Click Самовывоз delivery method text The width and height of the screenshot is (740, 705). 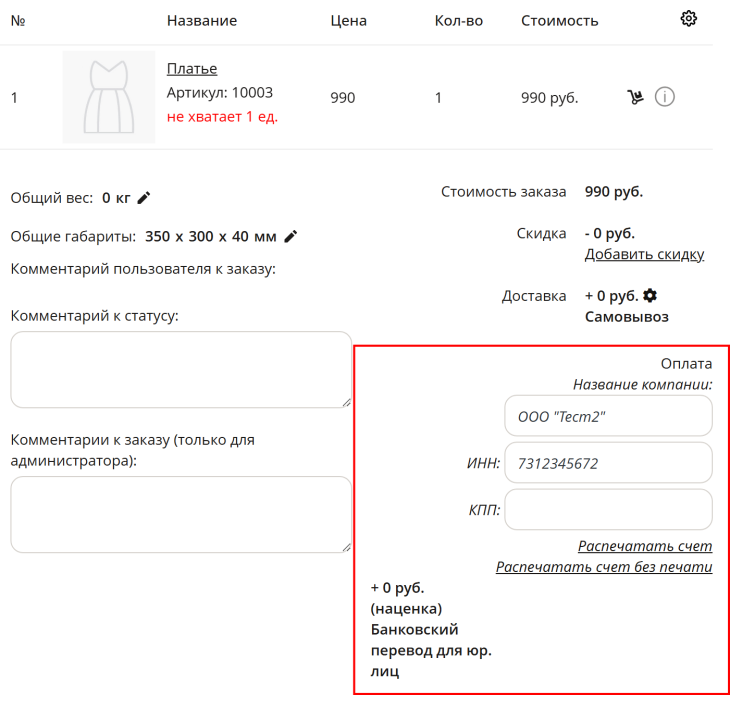click(x=627, y=317)
